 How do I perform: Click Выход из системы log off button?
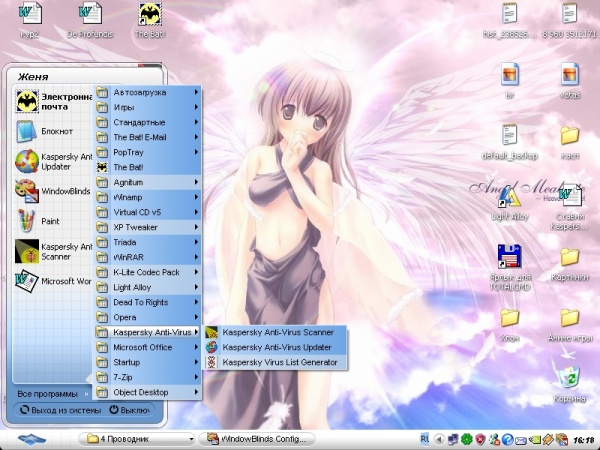[x=60, y=410]
